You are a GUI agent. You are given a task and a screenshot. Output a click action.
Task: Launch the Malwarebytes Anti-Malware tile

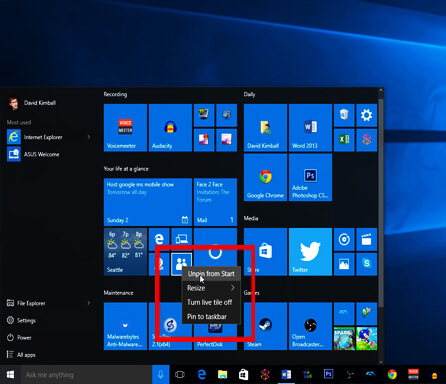[125, 326]
